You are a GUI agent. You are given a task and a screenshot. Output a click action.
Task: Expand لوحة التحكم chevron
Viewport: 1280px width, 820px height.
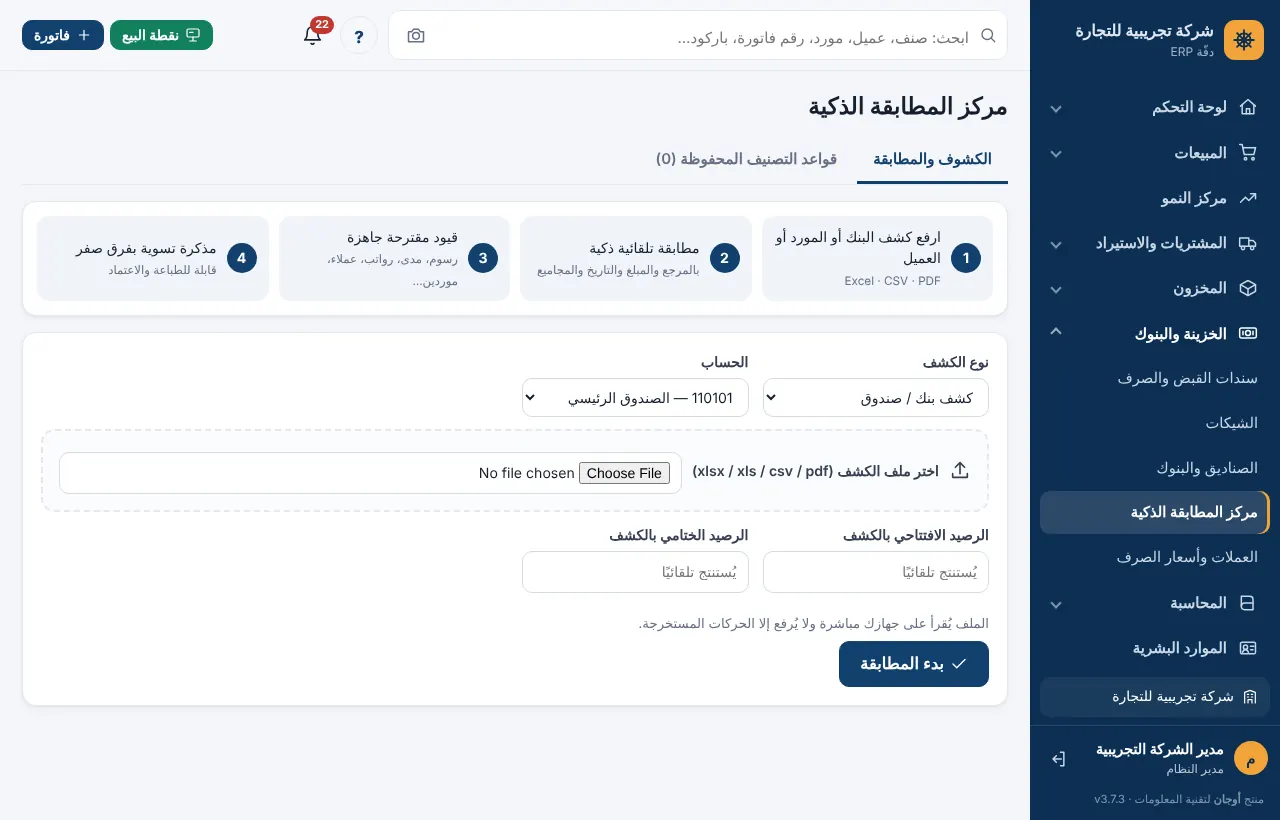tap(1056, 108)
